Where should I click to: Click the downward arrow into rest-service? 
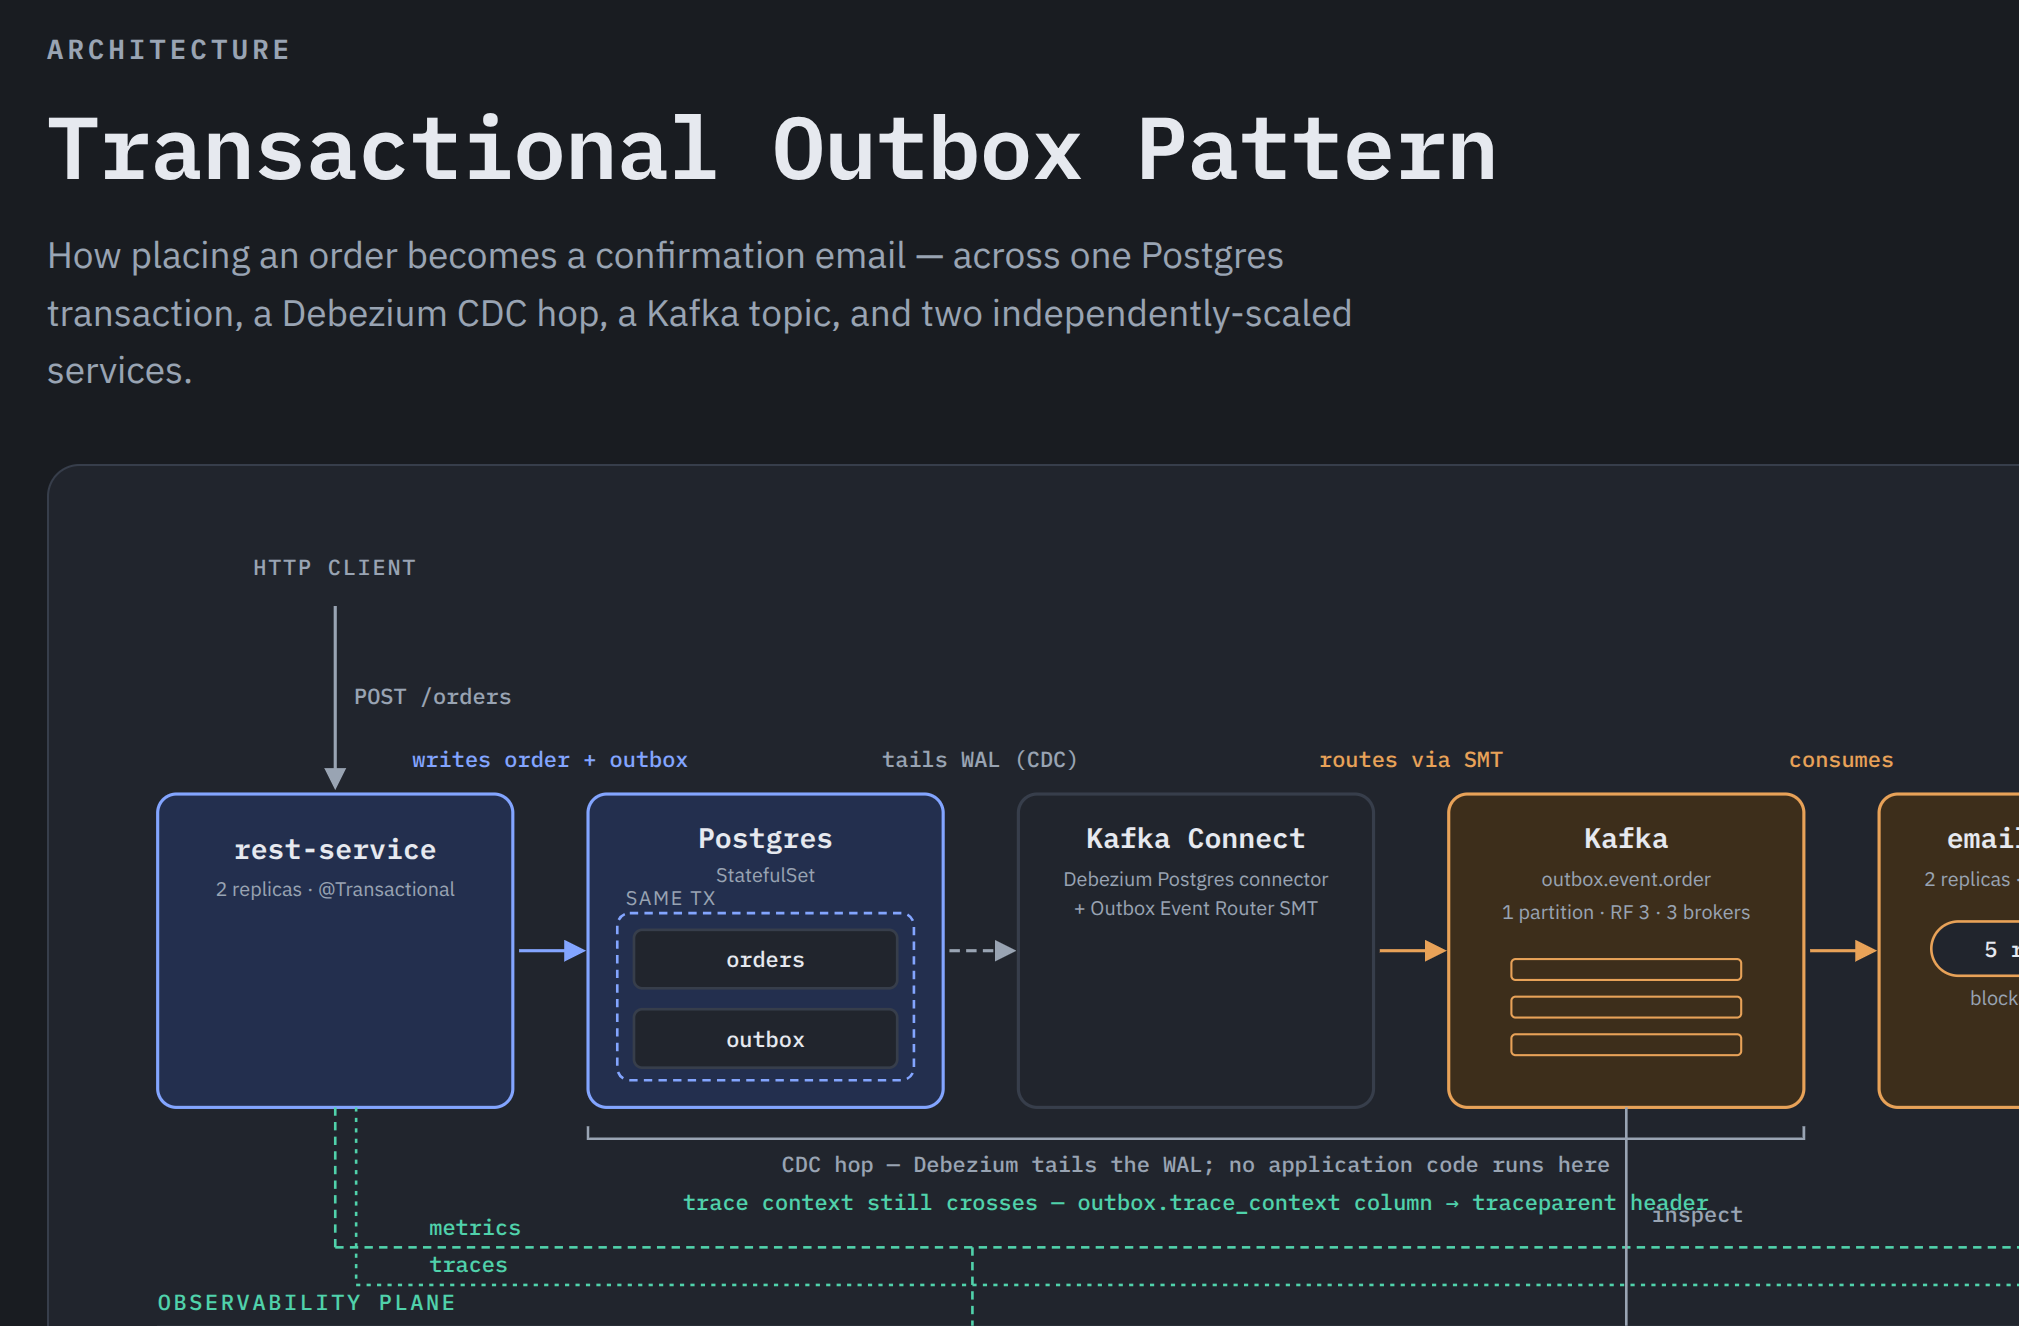point(335,698)
